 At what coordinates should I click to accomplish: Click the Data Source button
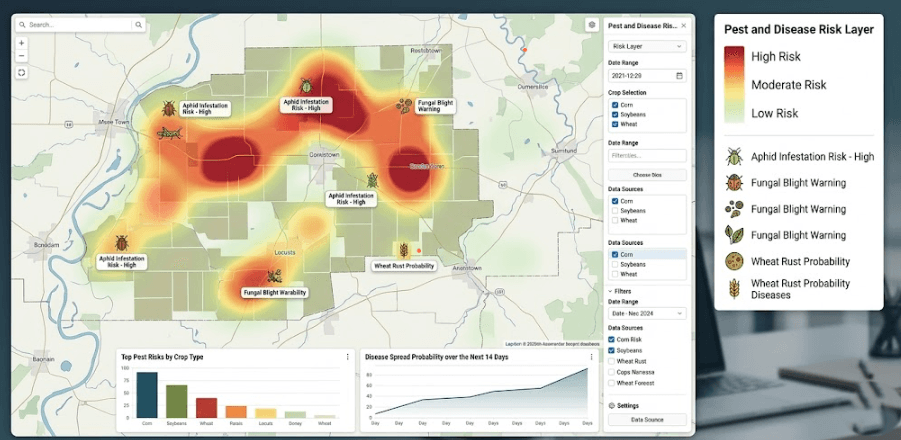647,420
